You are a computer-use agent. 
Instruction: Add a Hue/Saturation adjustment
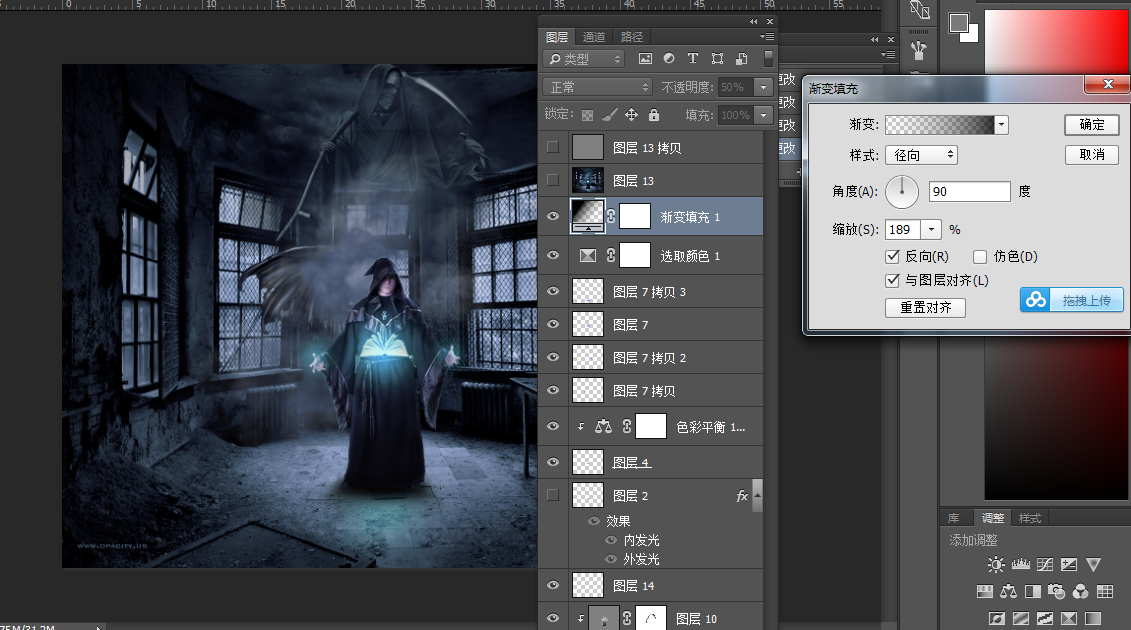[x=985, y=592]
